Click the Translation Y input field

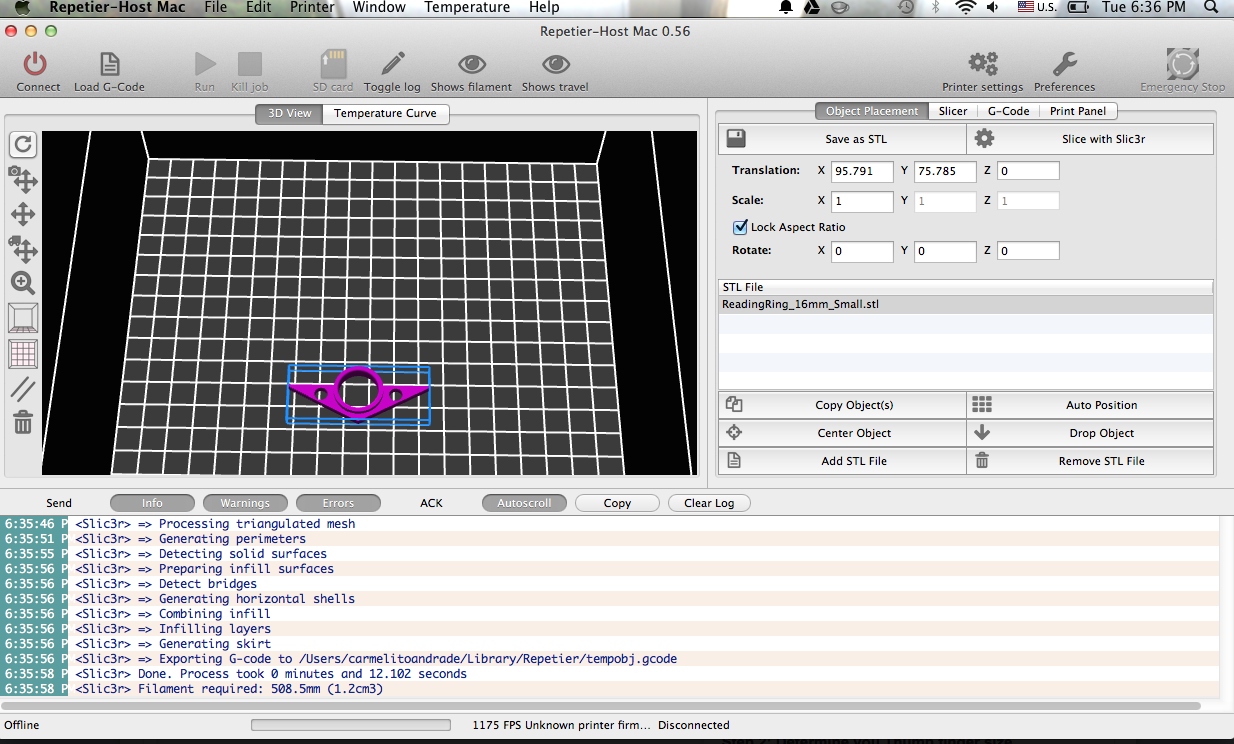click(x=945, y=171)
